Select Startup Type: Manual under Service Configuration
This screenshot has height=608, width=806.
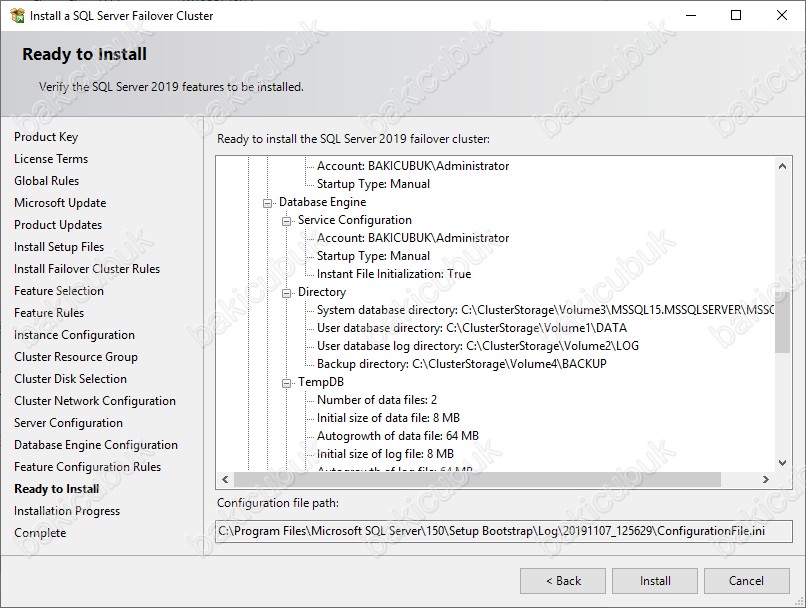coord(373,256)
